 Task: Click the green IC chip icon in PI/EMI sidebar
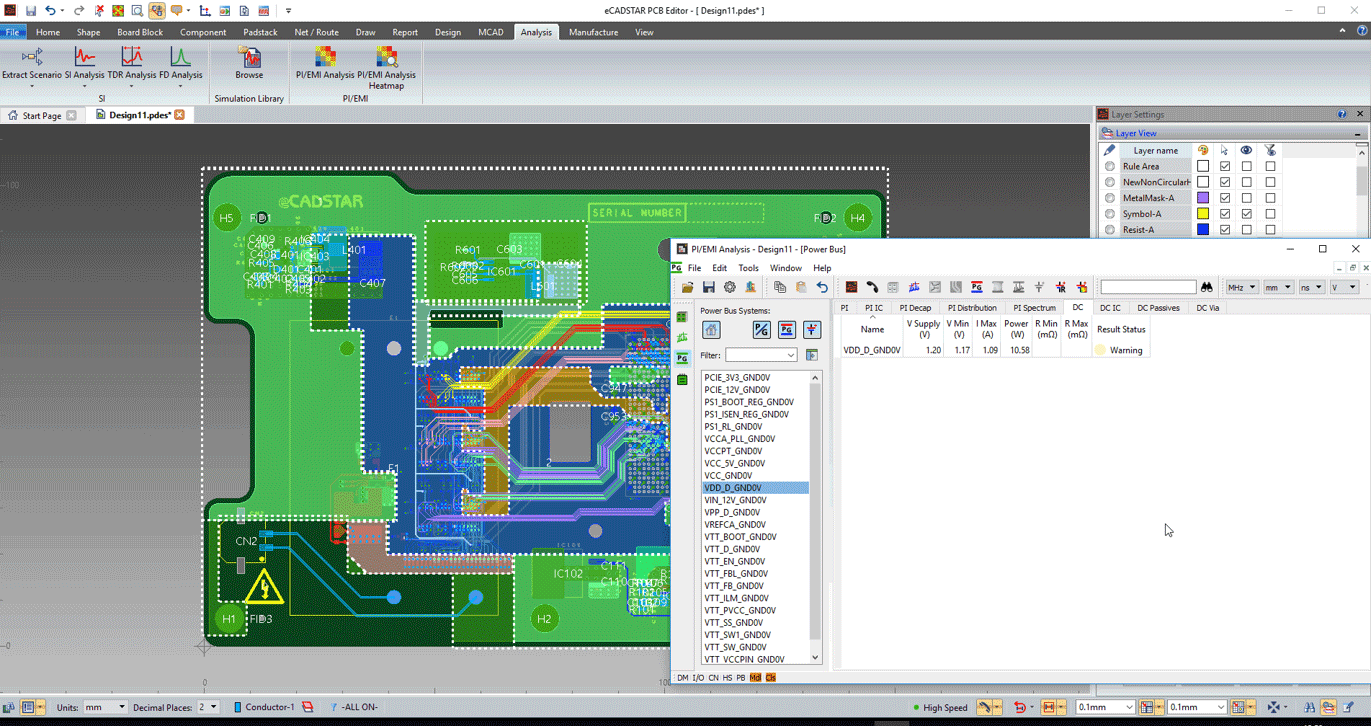tap(682, 380)
